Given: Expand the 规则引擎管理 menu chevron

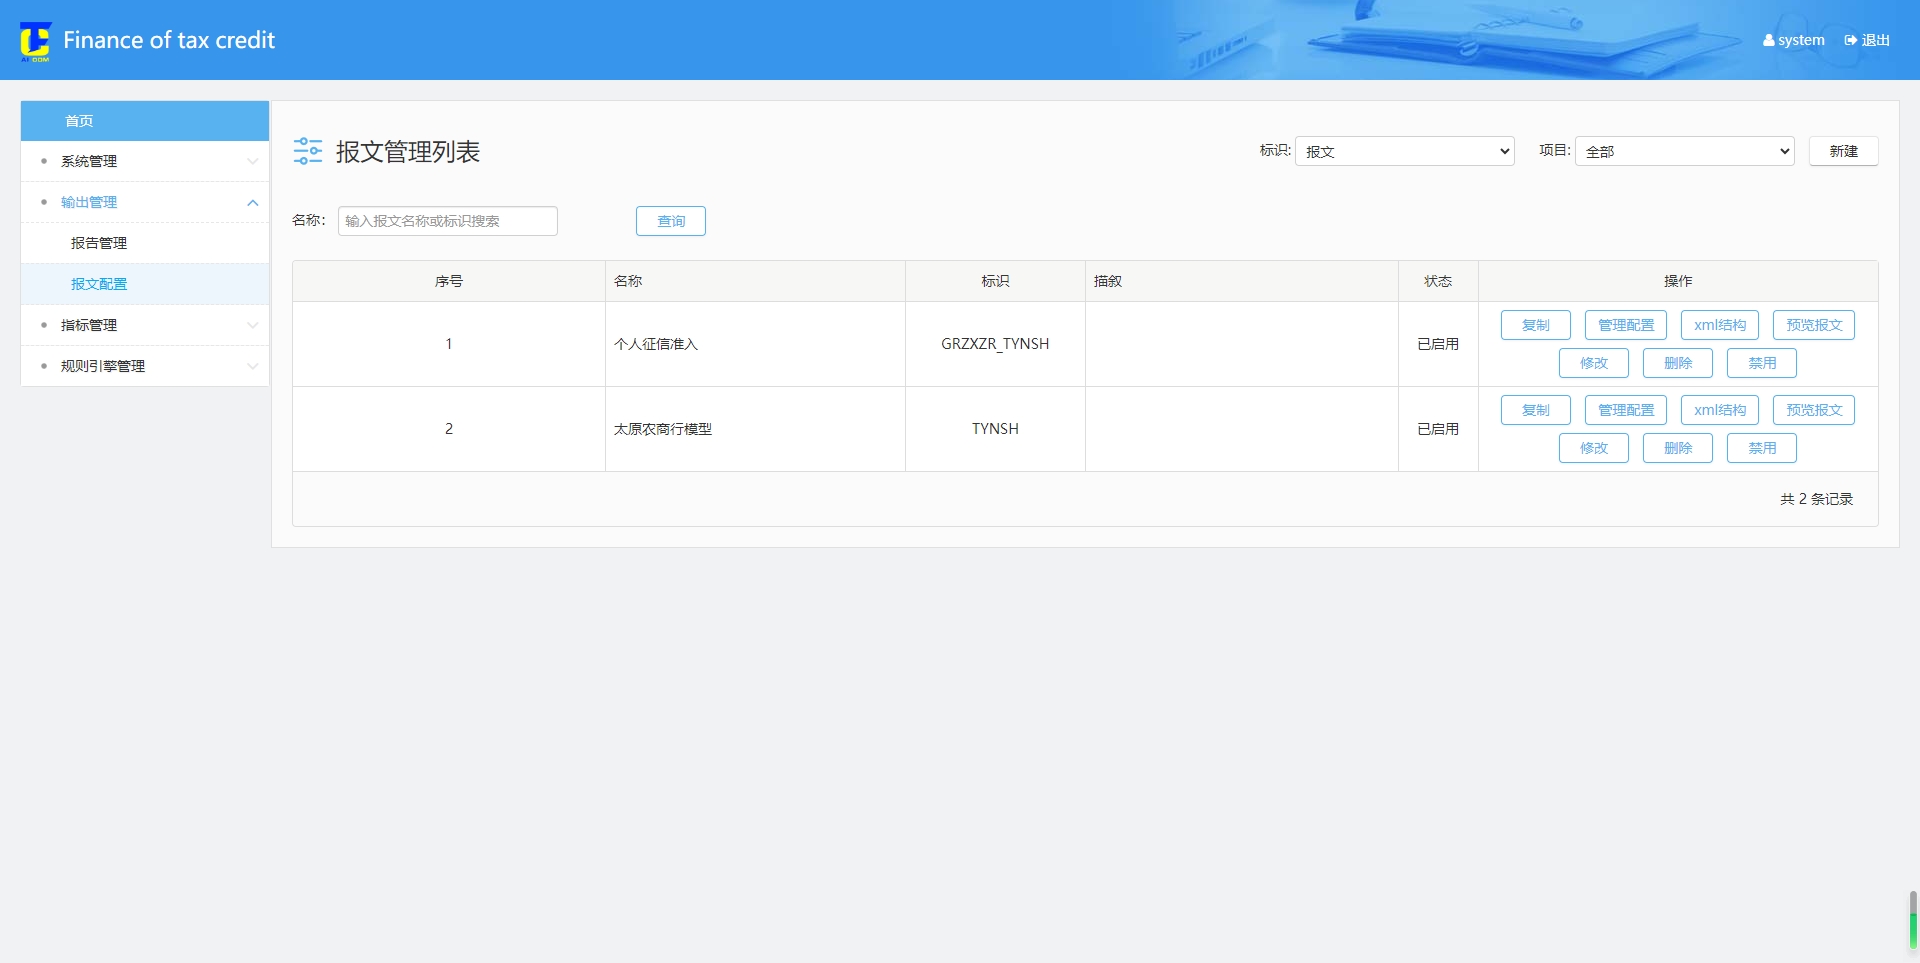Looking at the screenshot, I should coord(252,366).
